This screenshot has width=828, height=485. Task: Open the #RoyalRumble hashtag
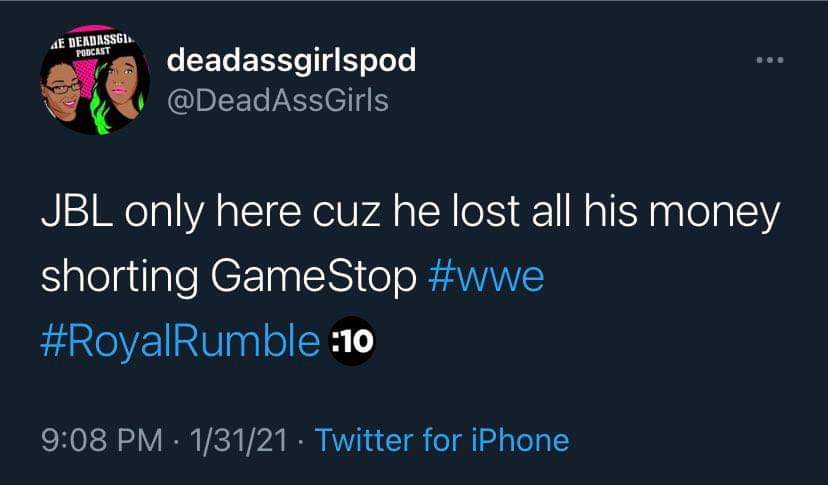(180, 341)
